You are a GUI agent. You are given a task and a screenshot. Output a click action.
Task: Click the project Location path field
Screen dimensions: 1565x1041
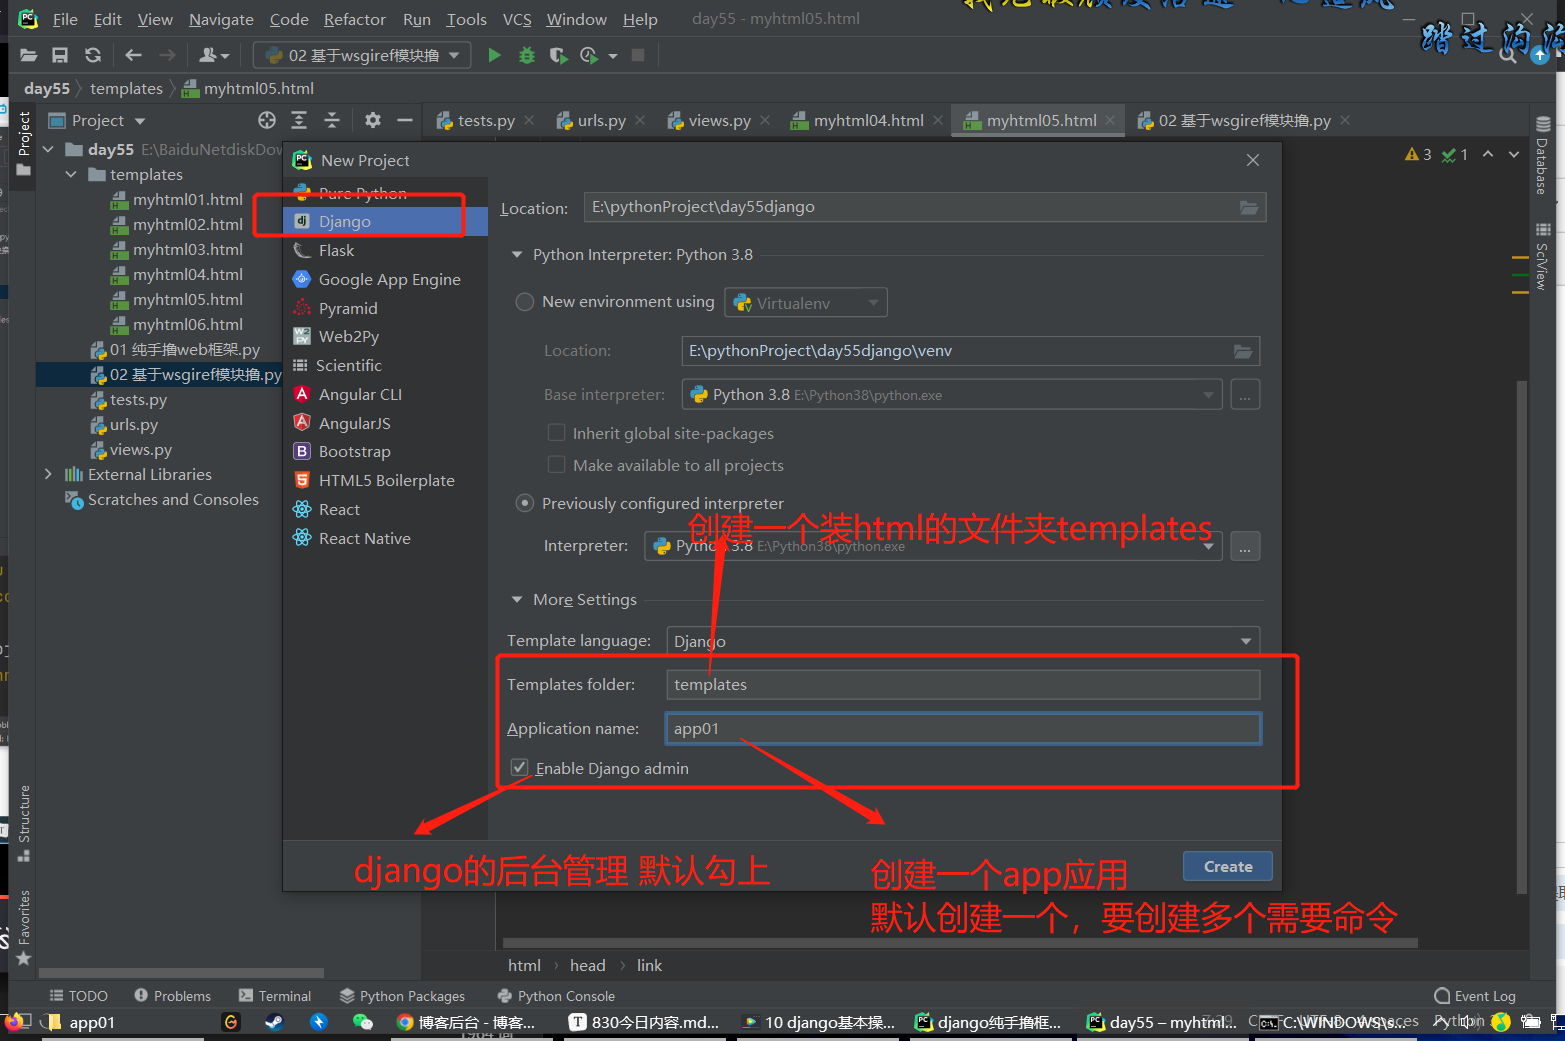925,207
